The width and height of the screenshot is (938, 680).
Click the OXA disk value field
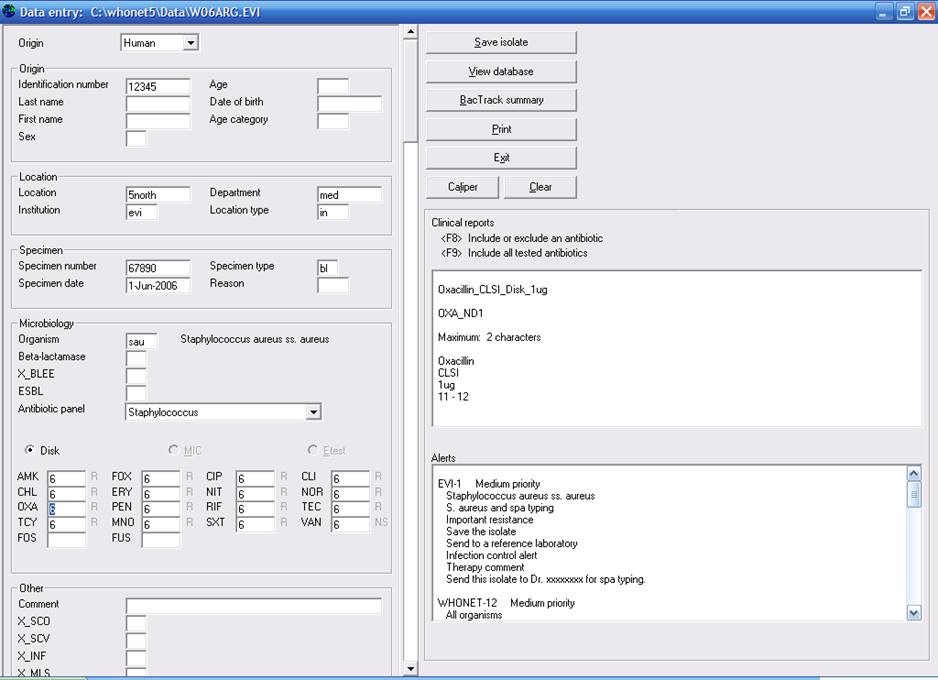(66, 508)
